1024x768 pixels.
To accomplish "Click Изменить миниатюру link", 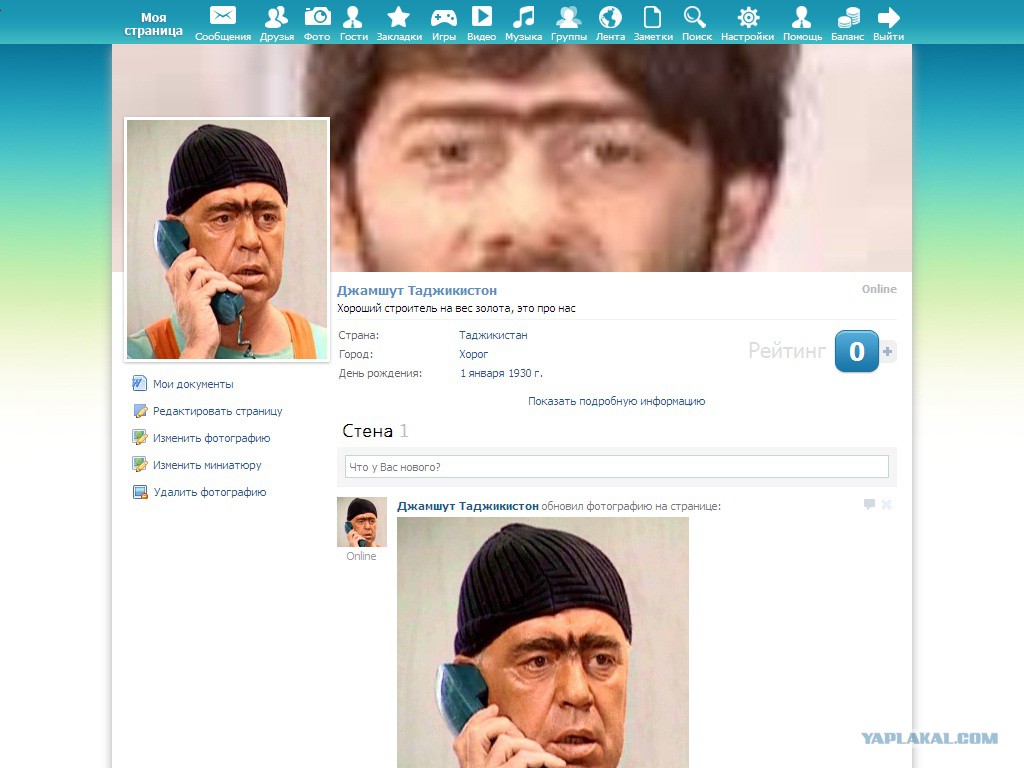I will [207, 465].
